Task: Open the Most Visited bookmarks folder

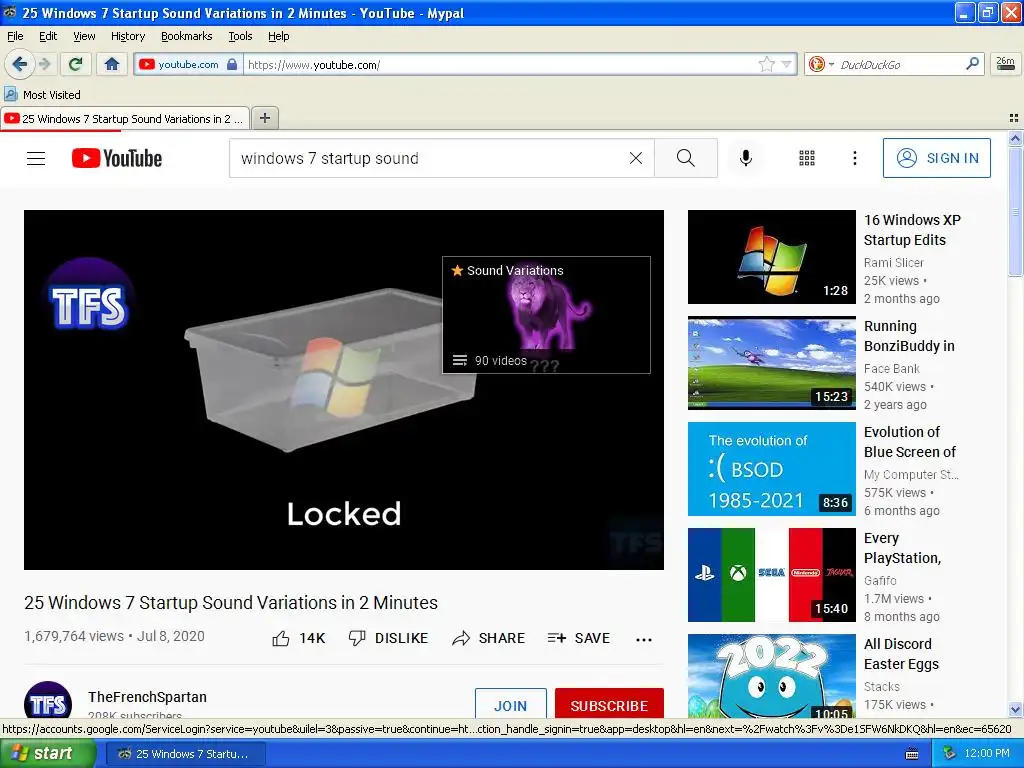Action: (x=42, y=95)
